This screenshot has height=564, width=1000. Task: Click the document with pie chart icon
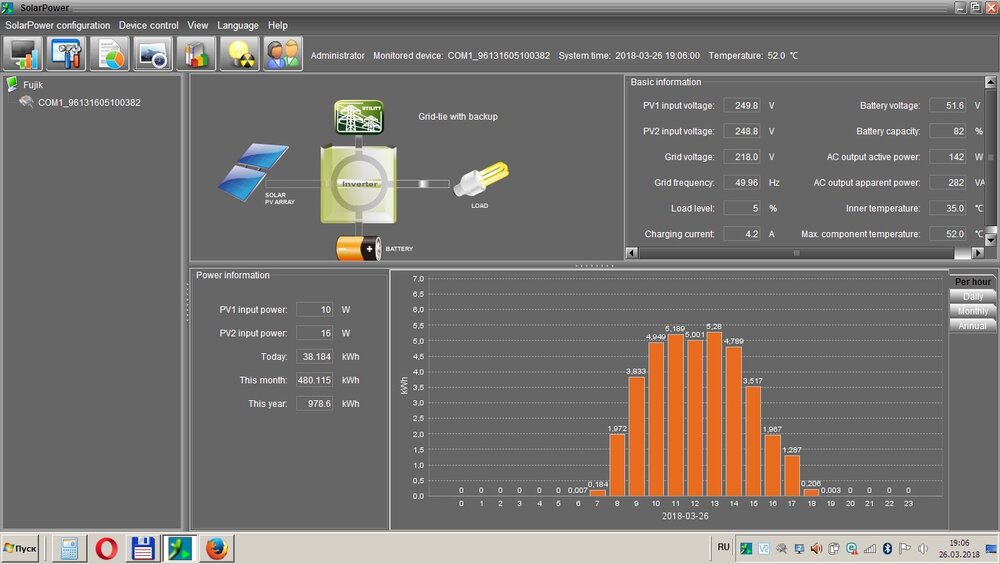tap(110, 54)
